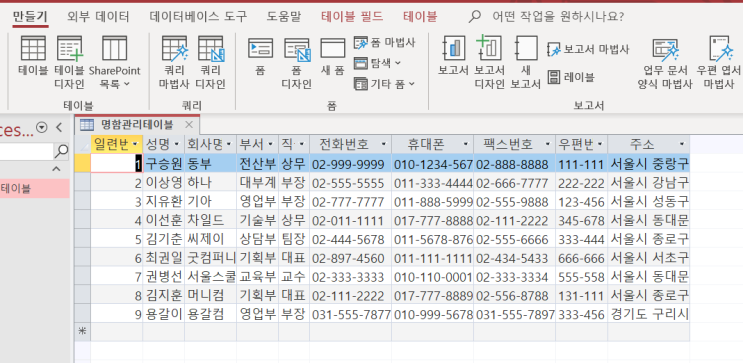The image size is (743, 363).
Task: Click the fax cell 031-555-7897
Action: [515, 314]
